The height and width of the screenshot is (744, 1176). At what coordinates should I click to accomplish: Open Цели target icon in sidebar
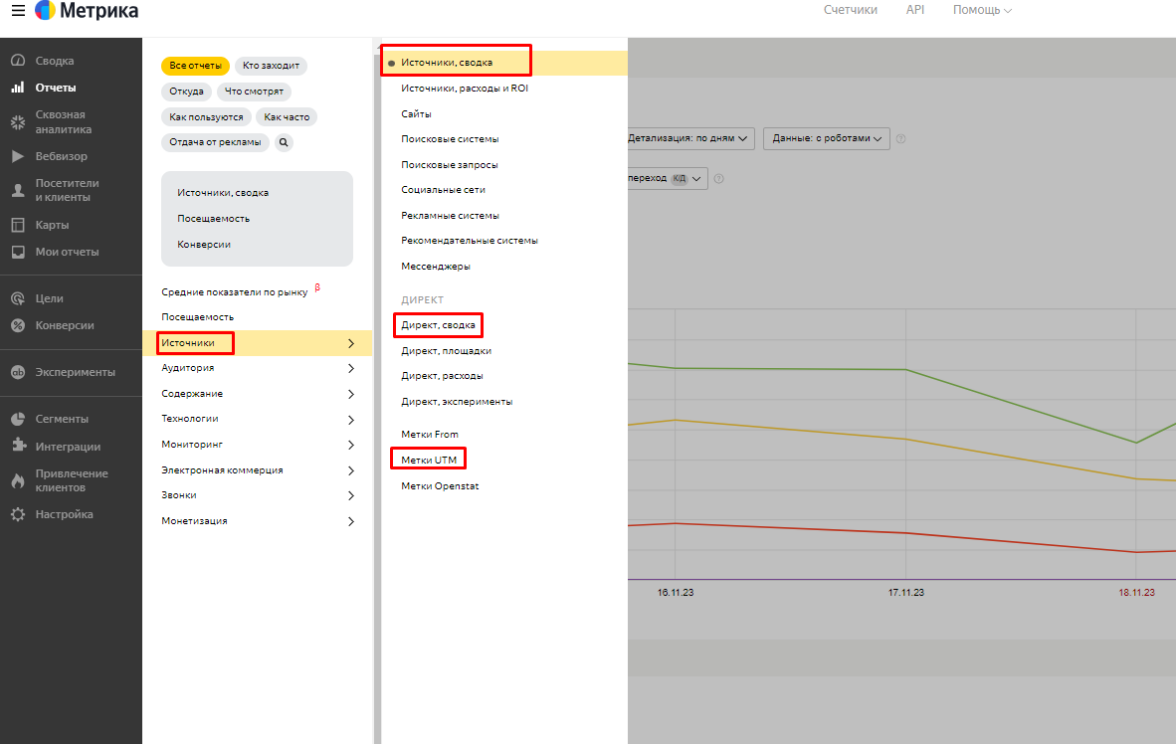tap(17, 299)
